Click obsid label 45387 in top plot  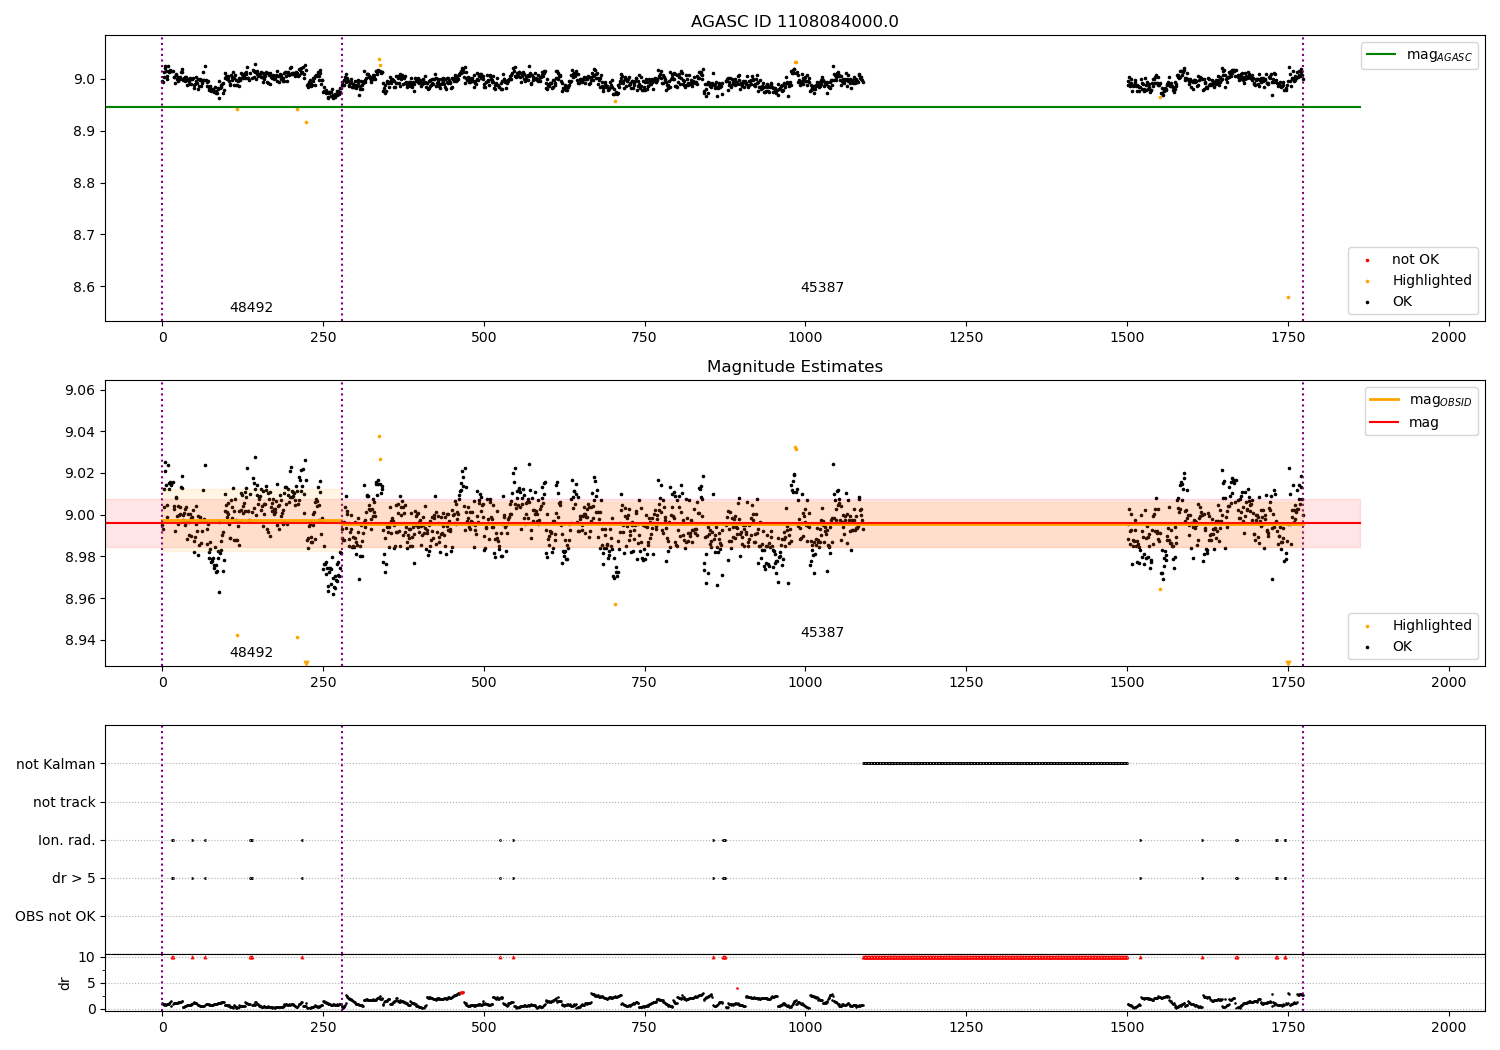[822, 288]
